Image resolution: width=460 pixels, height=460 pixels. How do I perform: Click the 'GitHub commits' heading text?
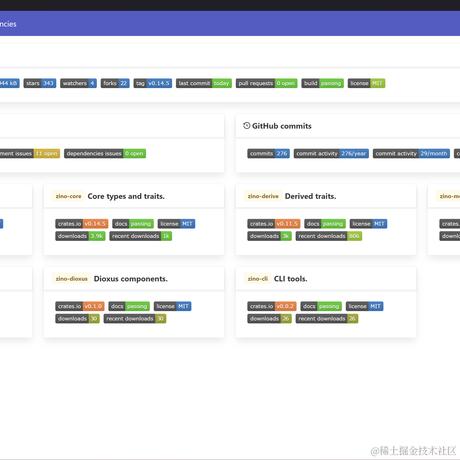[282, 126]
